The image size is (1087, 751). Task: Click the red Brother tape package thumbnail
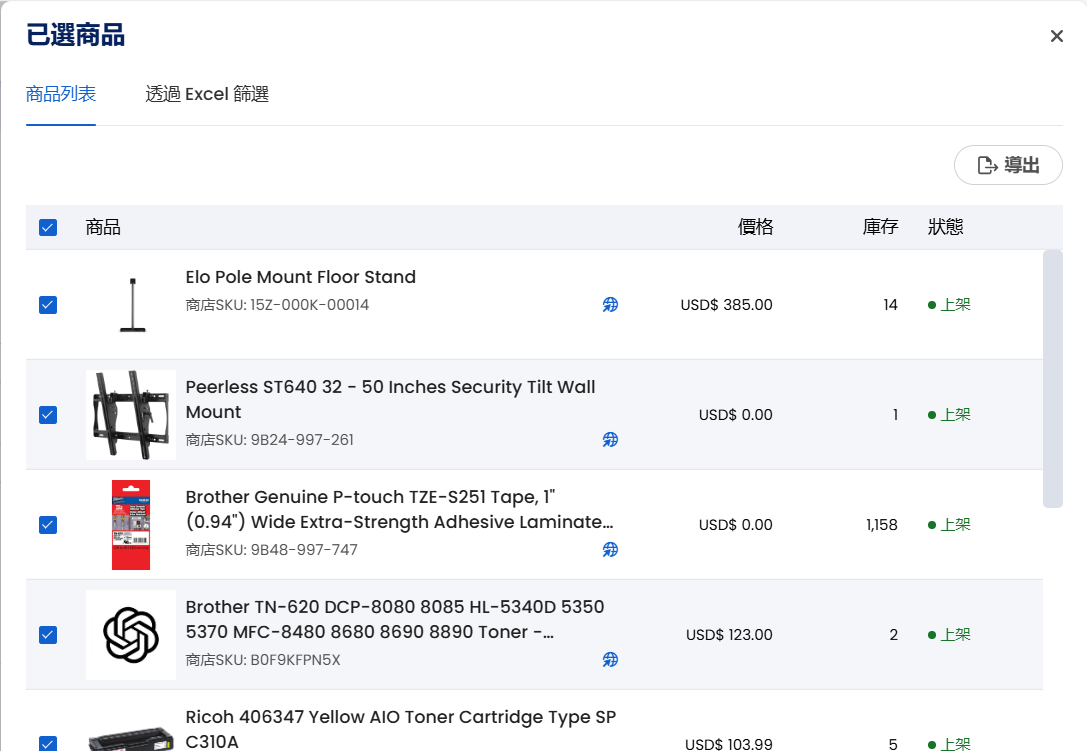point(131,525)
